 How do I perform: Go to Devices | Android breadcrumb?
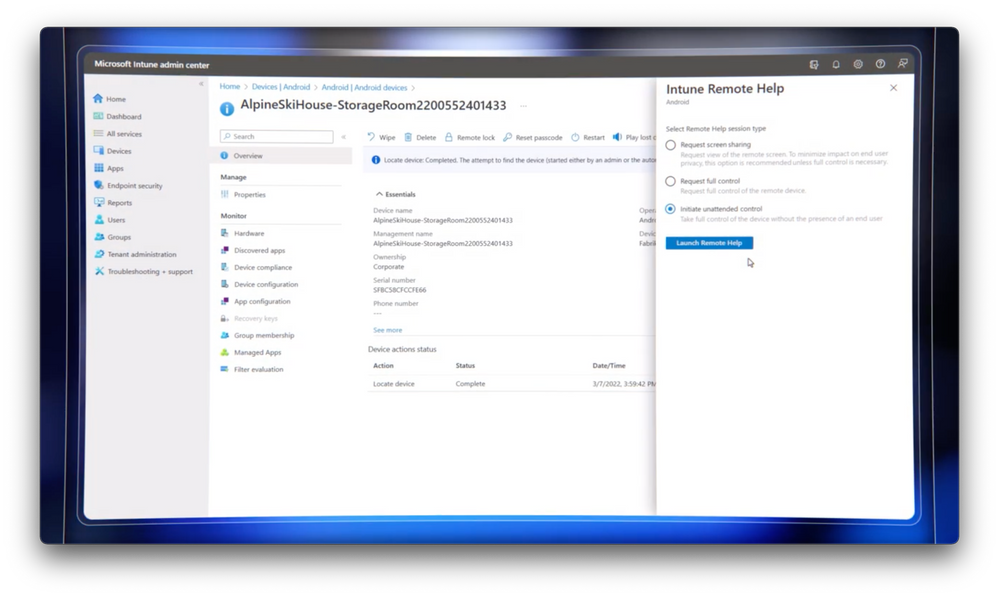coord(281,87)
